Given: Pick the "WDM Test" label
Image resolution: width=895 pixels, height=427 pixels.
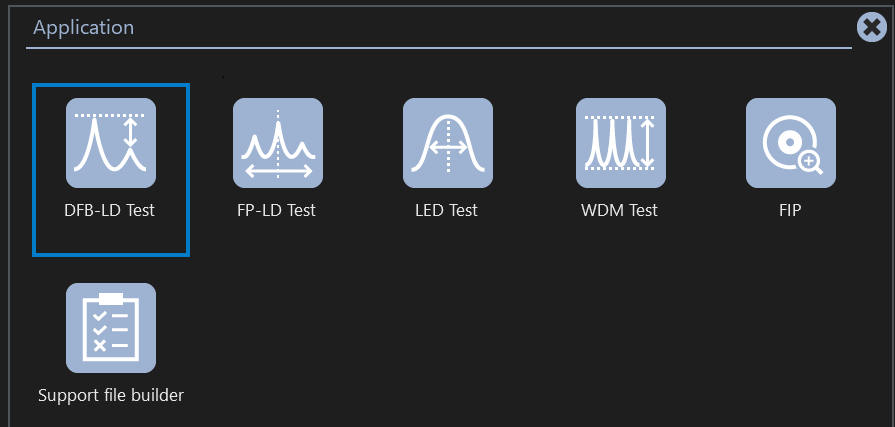Looking at the screenshot, I should [619, 210].
